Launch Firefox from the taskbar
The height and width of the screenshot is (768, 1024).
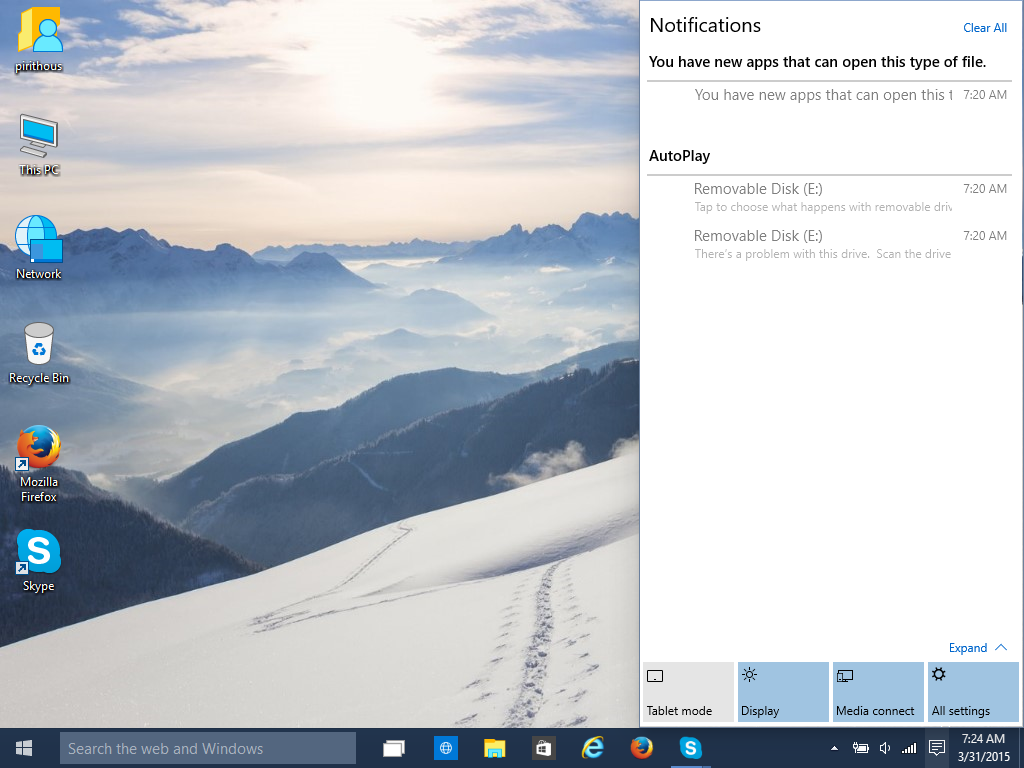(x=641, y=748)
